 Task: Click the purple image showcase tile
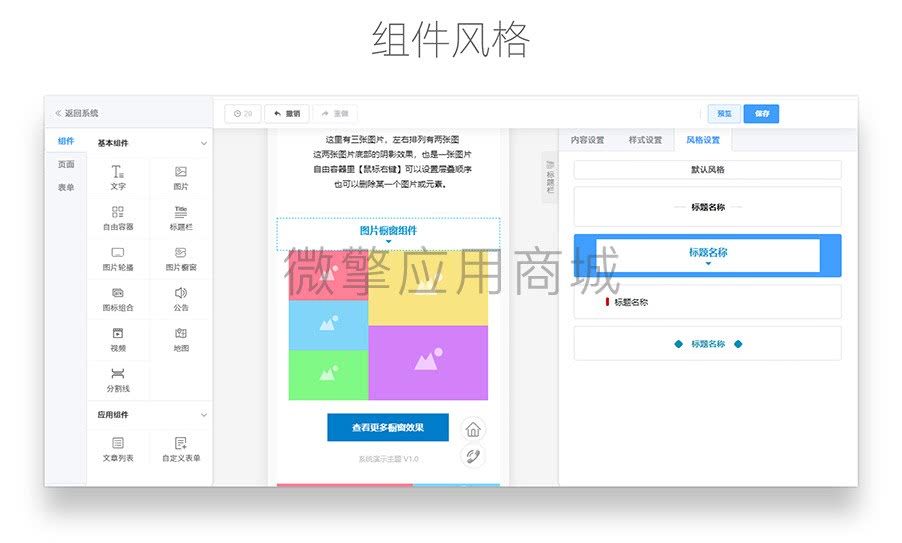pos(428,362)
